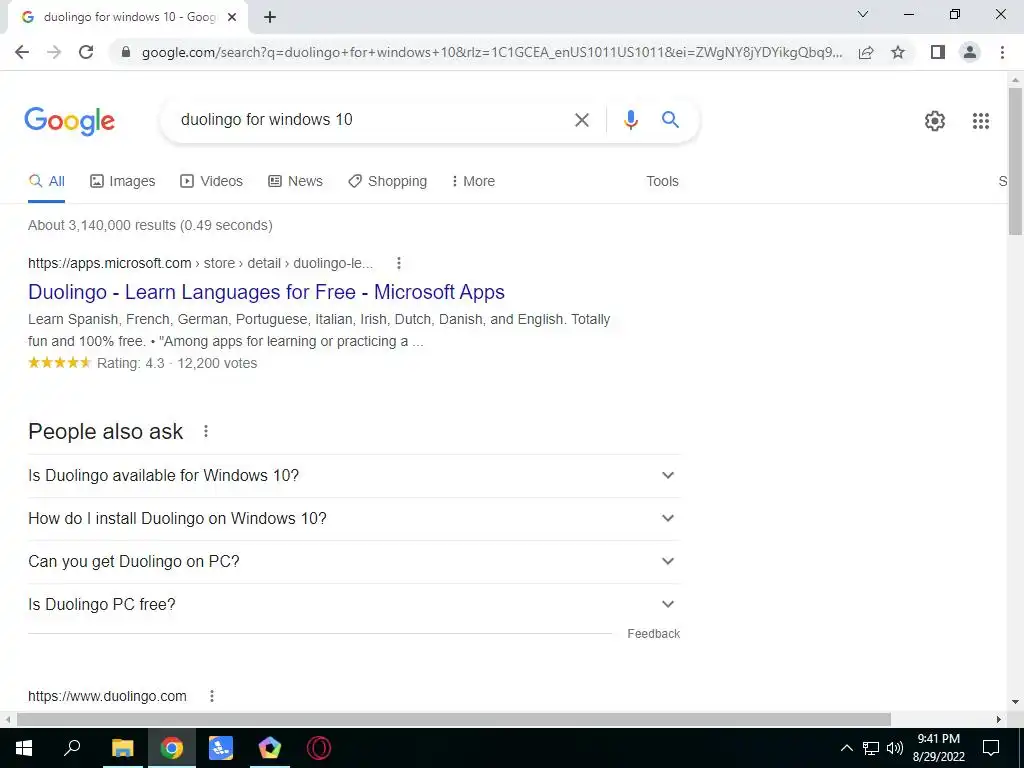1024x768 pixels.
Task: Open File Explorer from the taskbar
Action: click(x=122, y=748)
